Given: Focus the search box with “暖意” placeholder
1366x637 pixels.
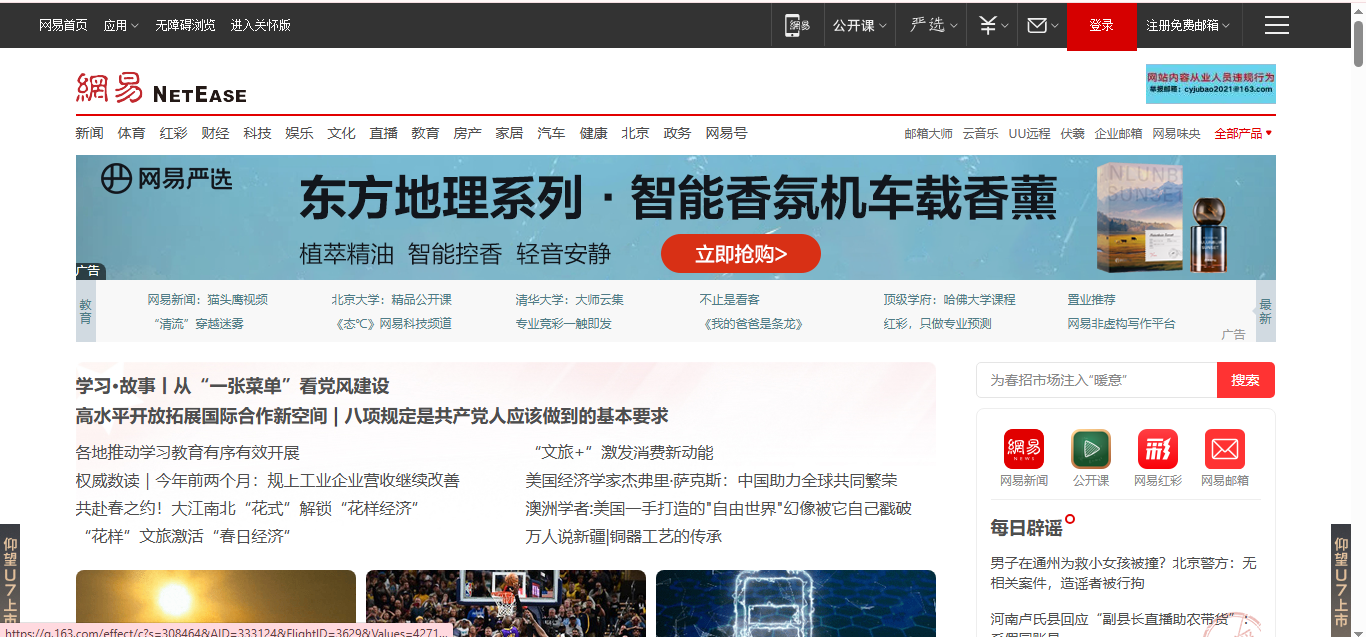Looking at the screenshot, I should (1096, 380).
